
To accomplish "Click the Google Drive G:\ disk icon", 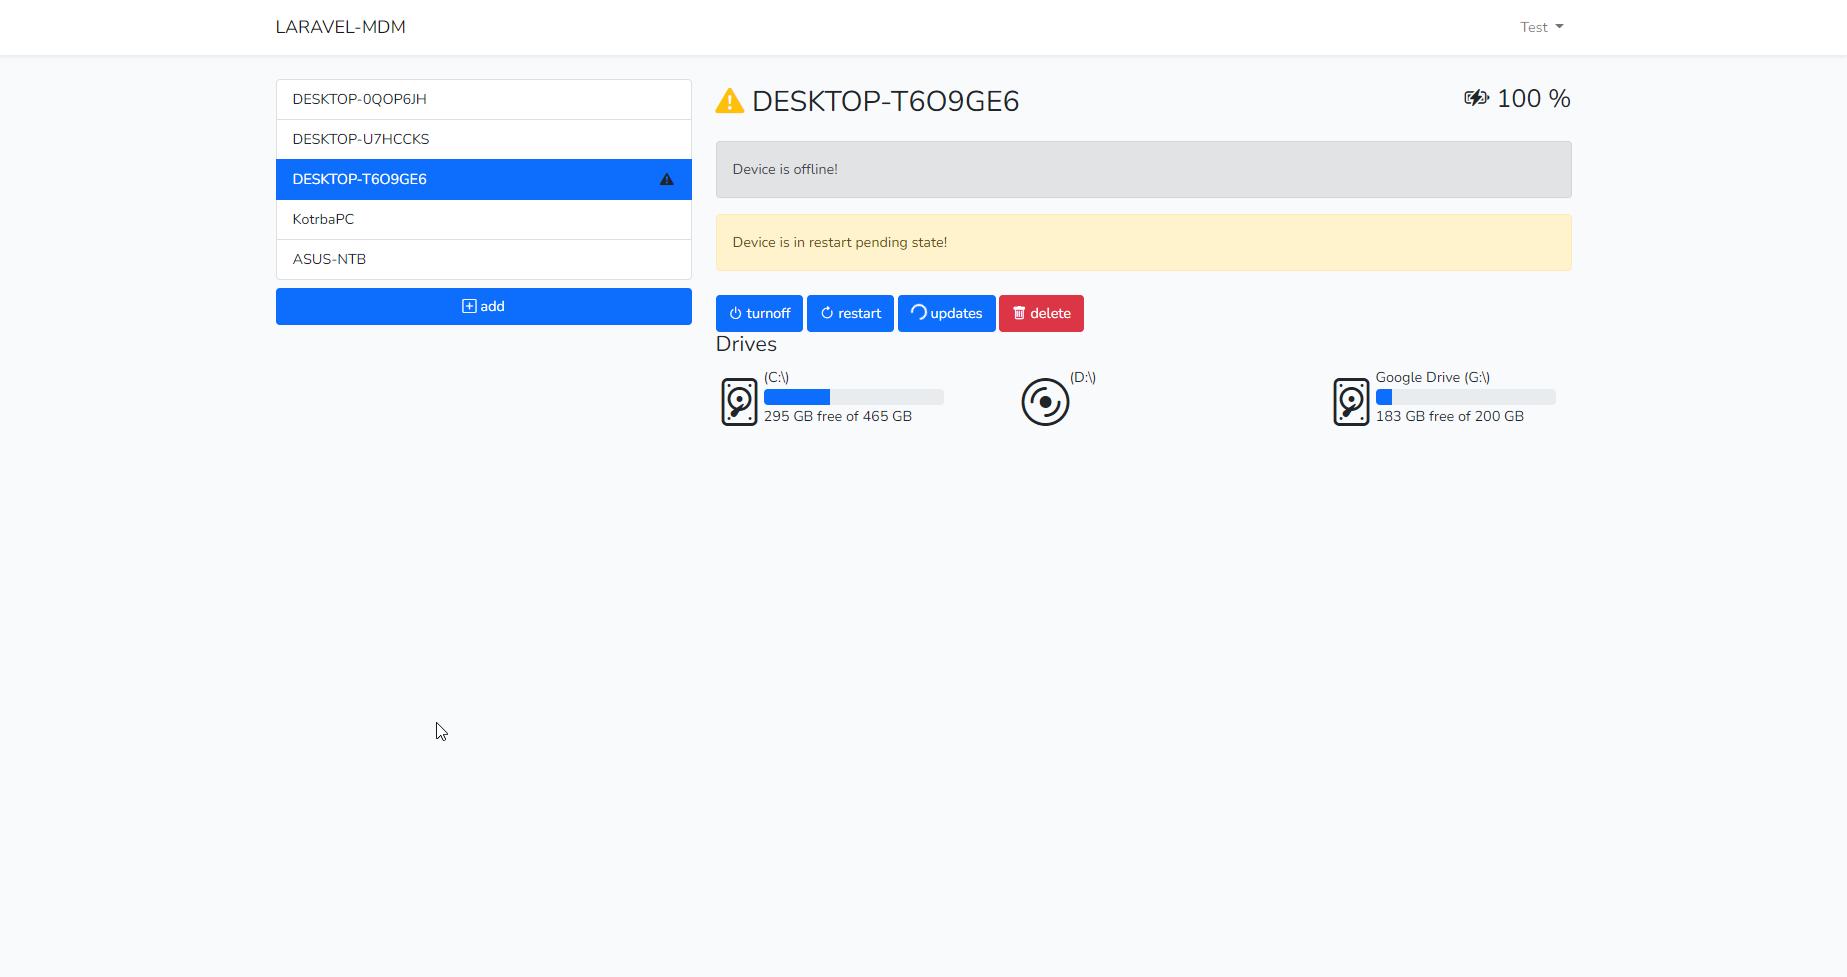I will click(x=1351, y=402).
